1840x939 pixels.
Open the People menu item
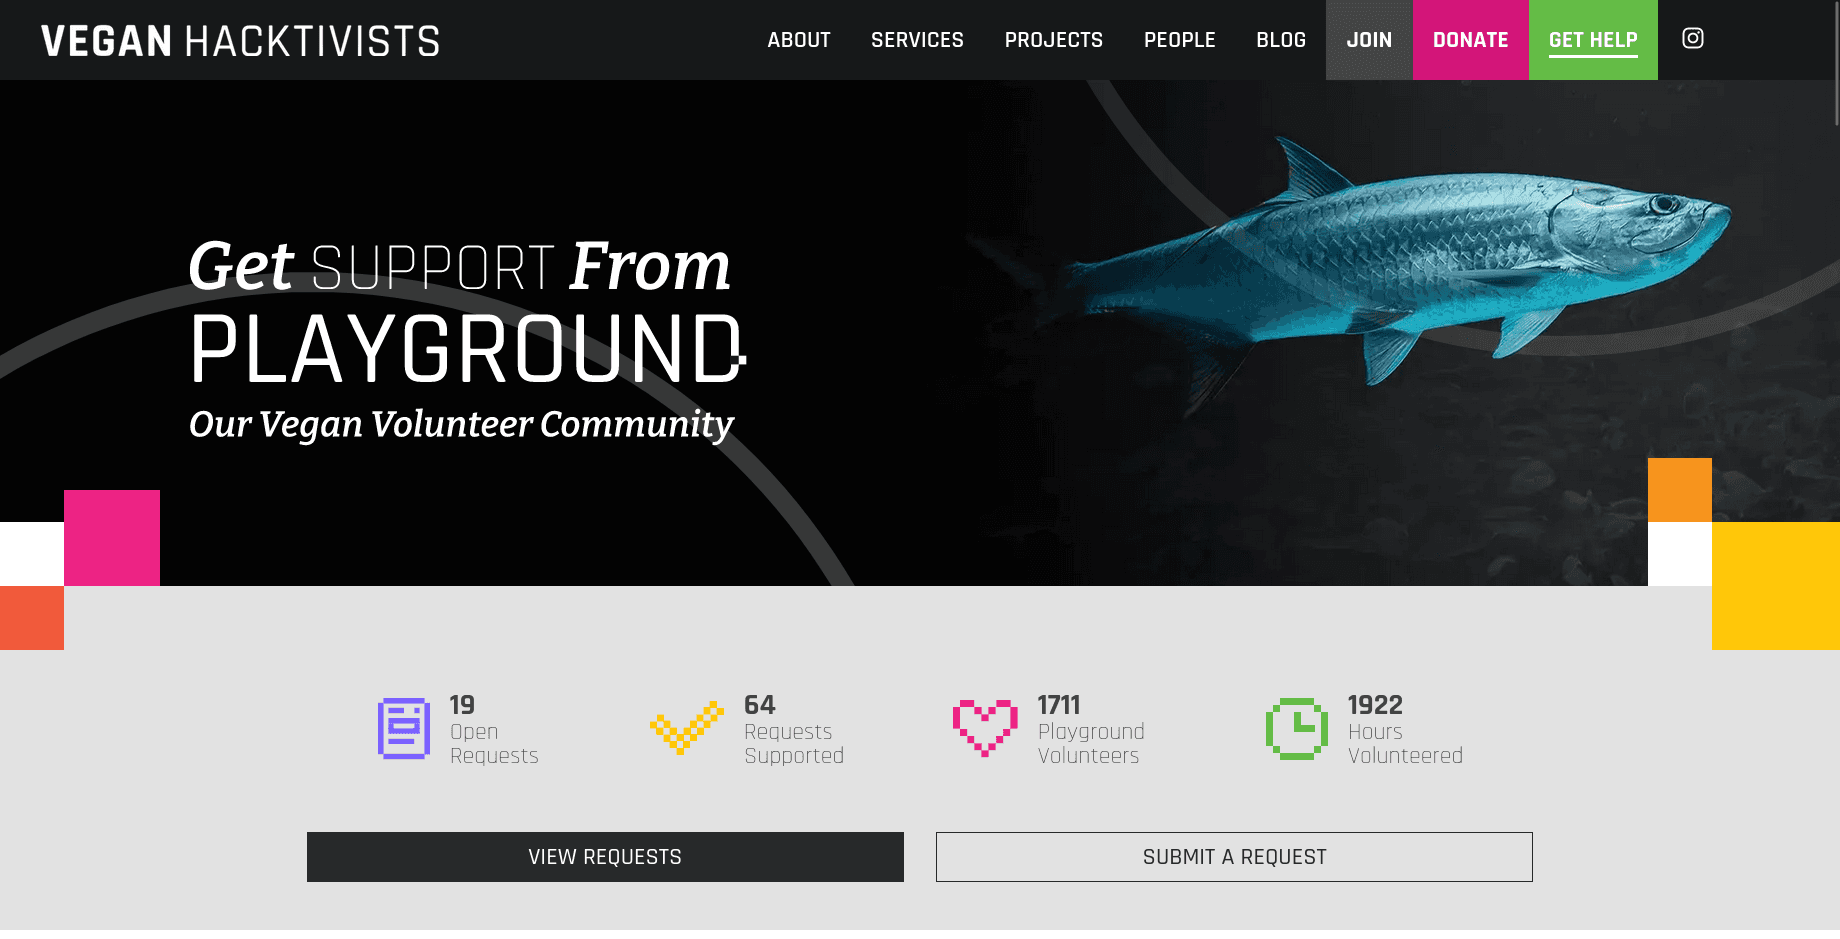pos(1179,40)
